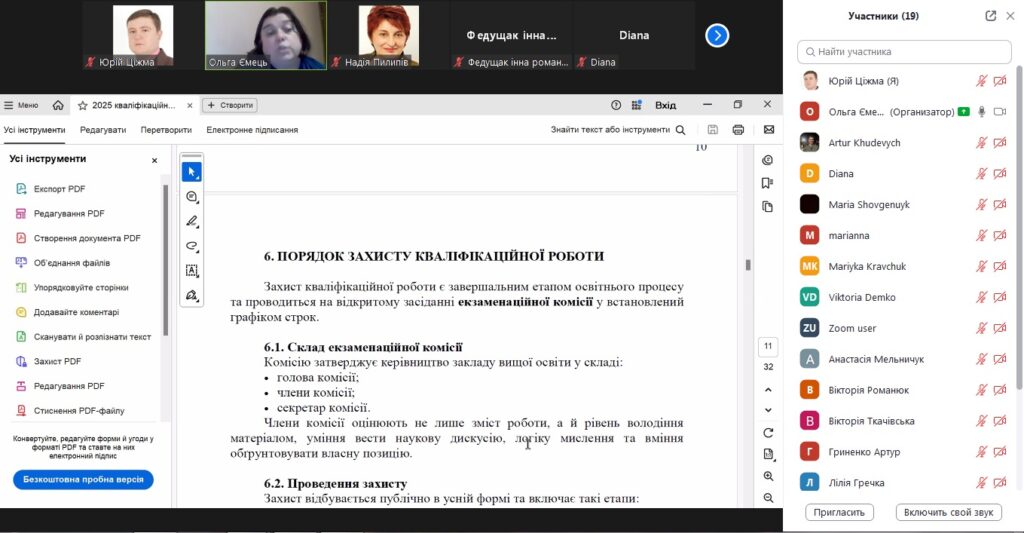
Task: Click the Найти участника search field
Action: (904, 51)
